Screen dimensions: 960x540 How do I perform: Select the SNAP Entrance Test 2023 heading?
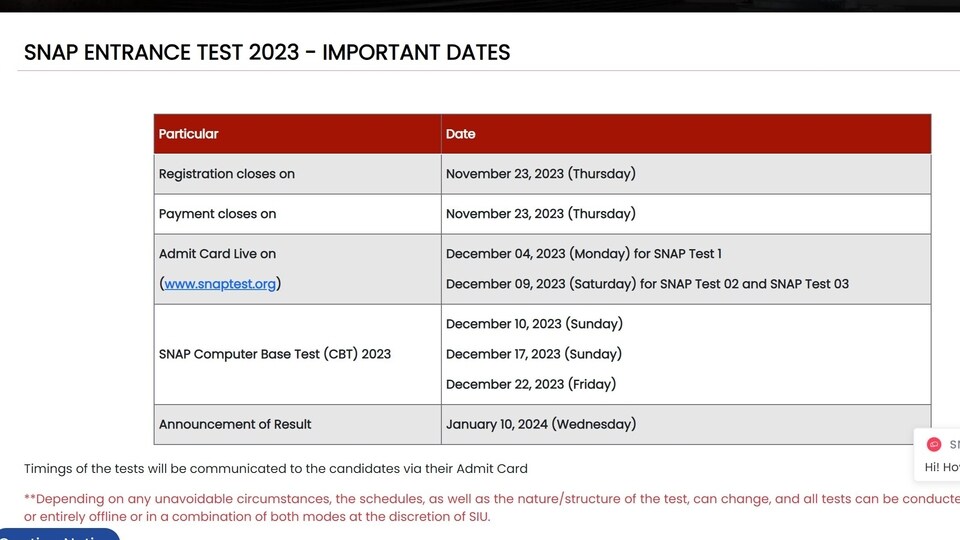267,53
